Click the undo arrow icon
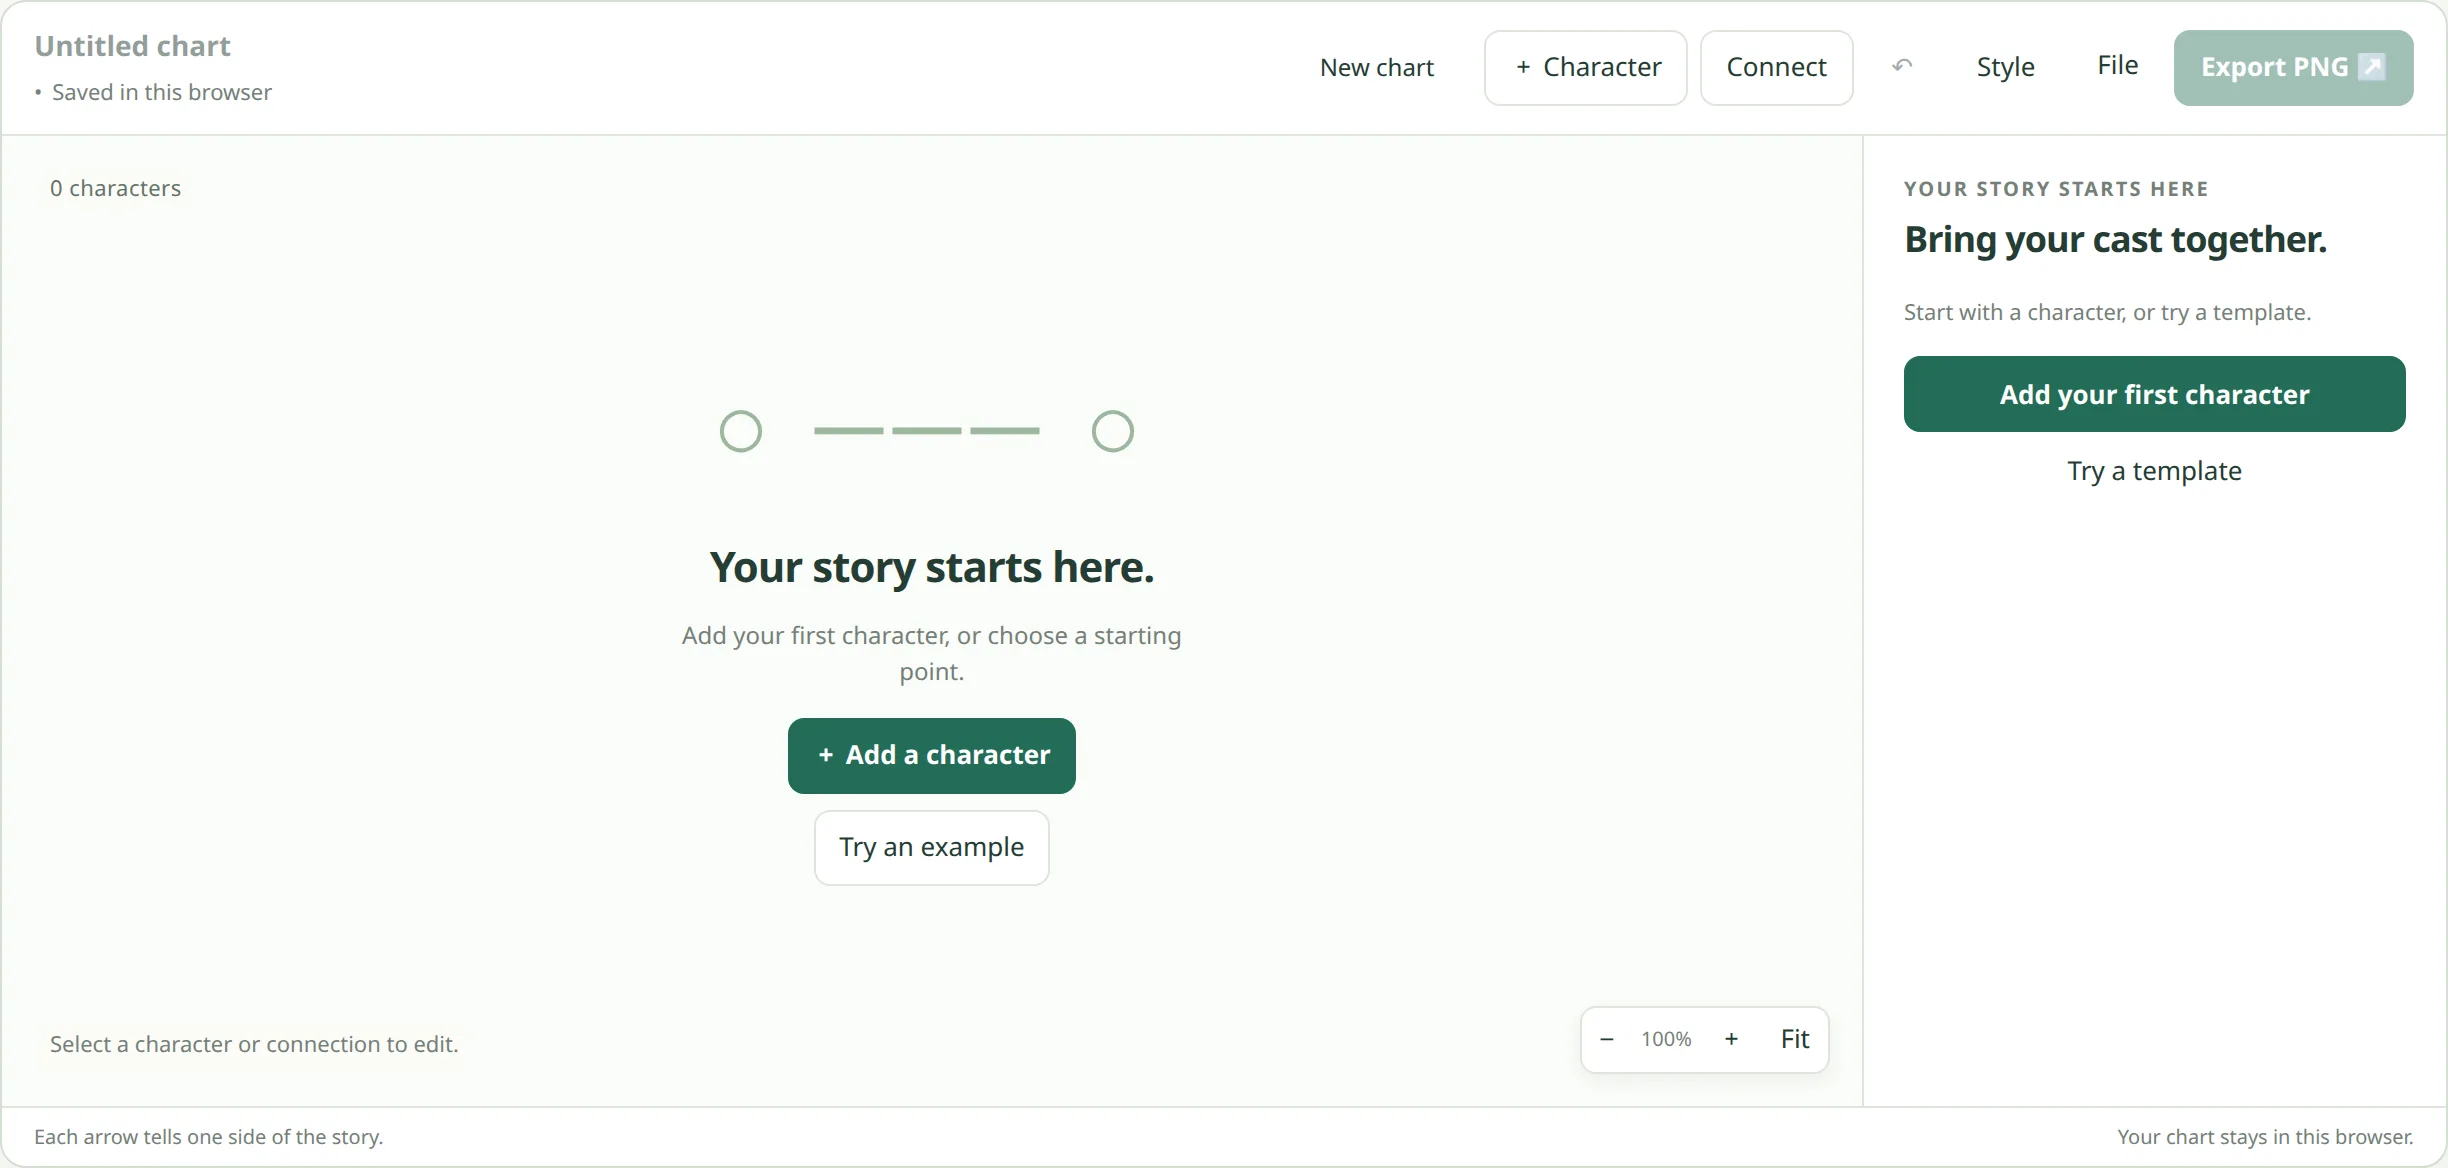Viewport: 2448px width, 1168px height. (x=1902, y=67)
